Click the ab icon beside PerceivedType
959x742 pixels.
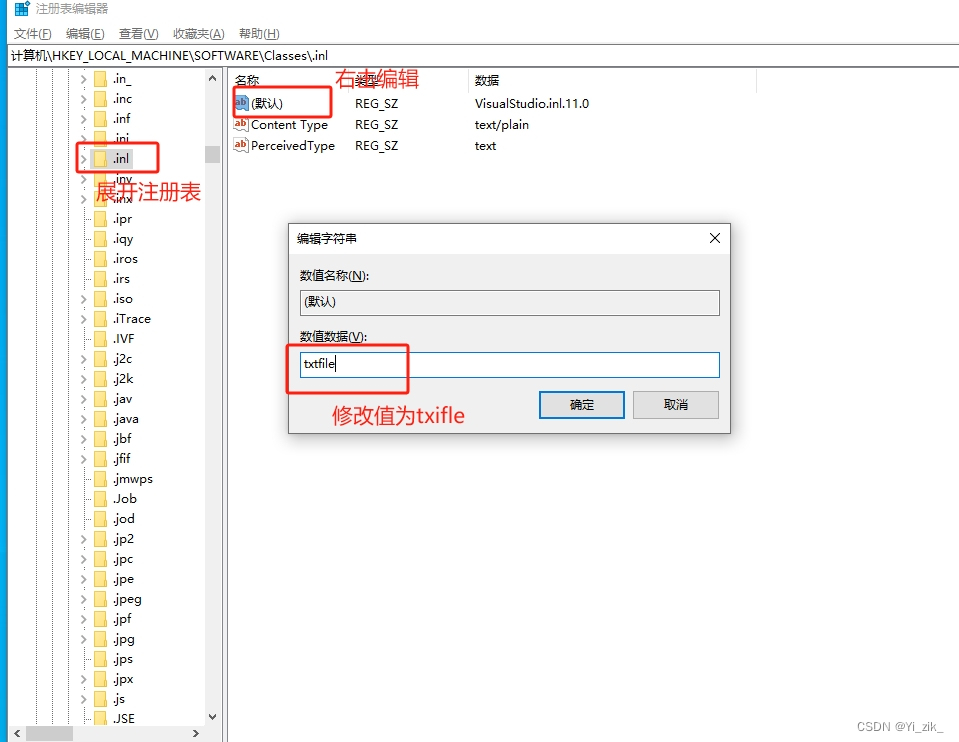tap(243, 145)
